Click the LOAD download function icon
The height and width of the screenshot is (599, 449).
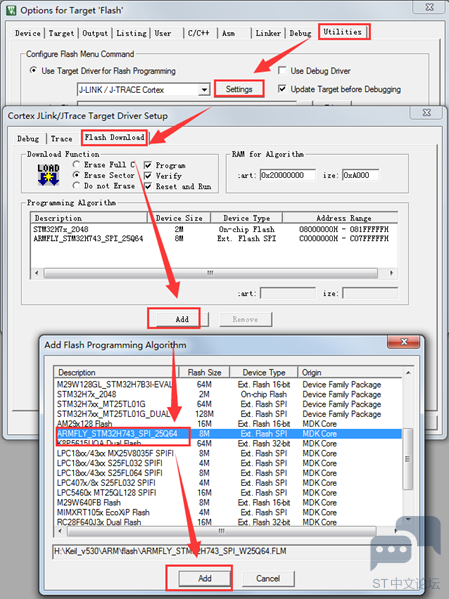pyautogui.click(x=48, y=175)
